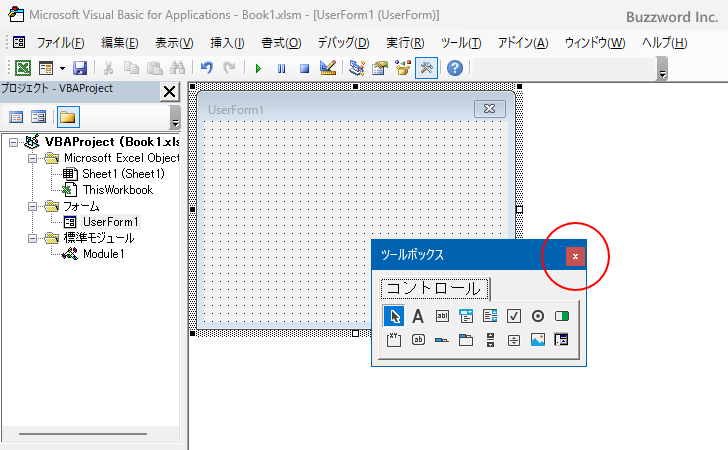Open the Properties Window toolbar icon
Viewport: 728px width, 450px height.
pyautogui.click(x=380, y=68)
